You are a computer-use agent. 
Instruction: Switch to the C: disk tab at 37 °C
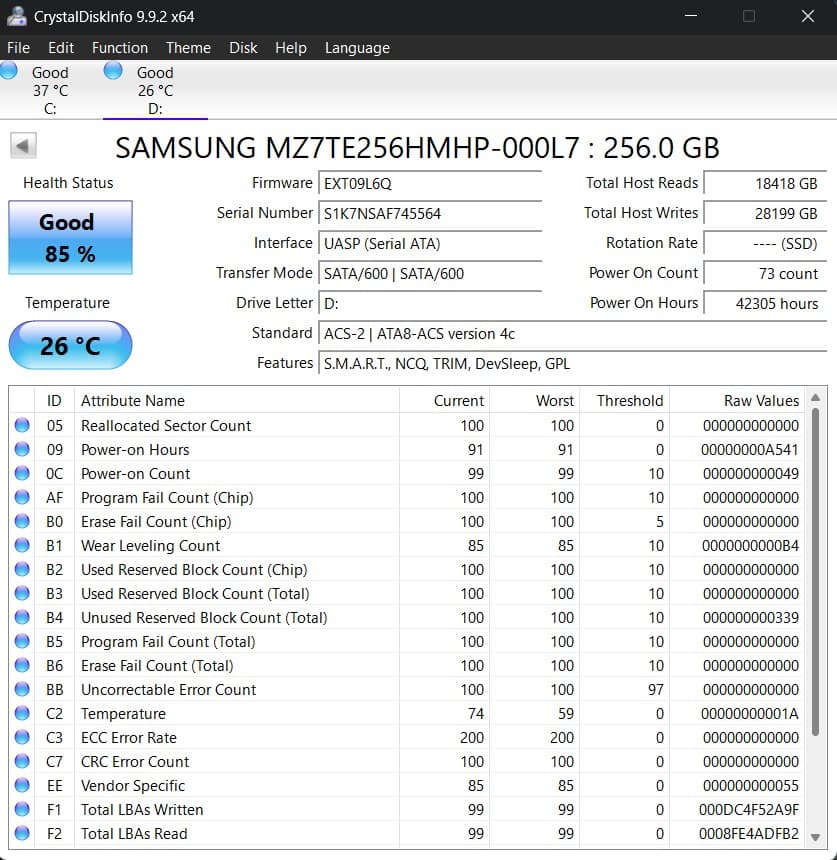tap(50, 90)
